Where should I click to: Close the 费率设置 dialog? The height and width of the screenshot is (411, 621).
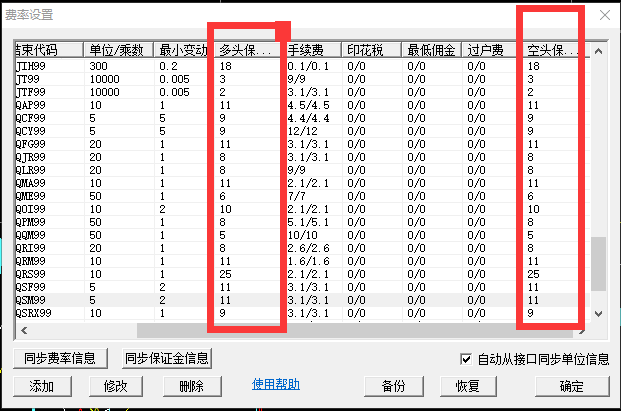point(604,15)
